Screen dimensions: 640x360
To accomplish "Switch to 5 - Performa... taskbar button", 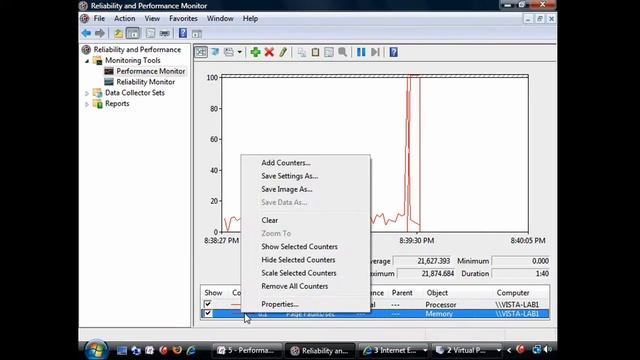I will point(247,350).
